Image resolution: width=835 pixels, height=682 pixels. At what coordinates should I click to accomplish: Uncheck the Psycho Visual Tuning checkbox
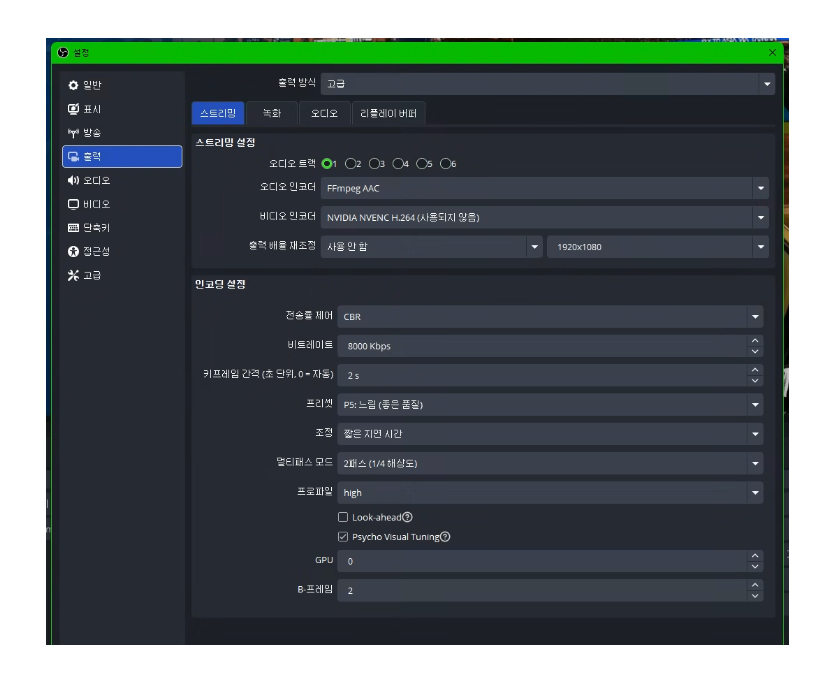343,537
